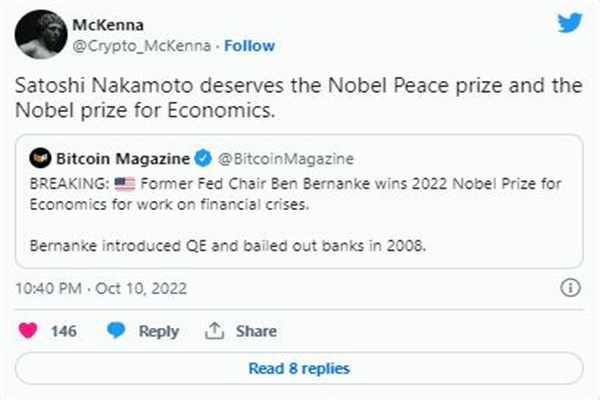The height and width of the screenshot is (400, 600).
Task: Click the Bitcoin Magazine avatar icon
Action: 43,160
